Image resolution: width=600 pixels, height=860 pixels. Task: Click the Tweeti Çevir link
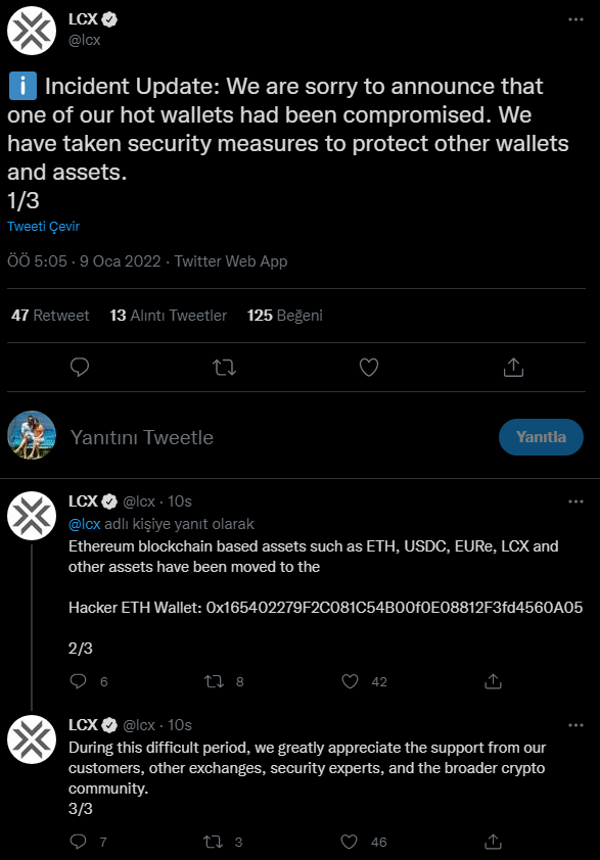coord(42,226)
